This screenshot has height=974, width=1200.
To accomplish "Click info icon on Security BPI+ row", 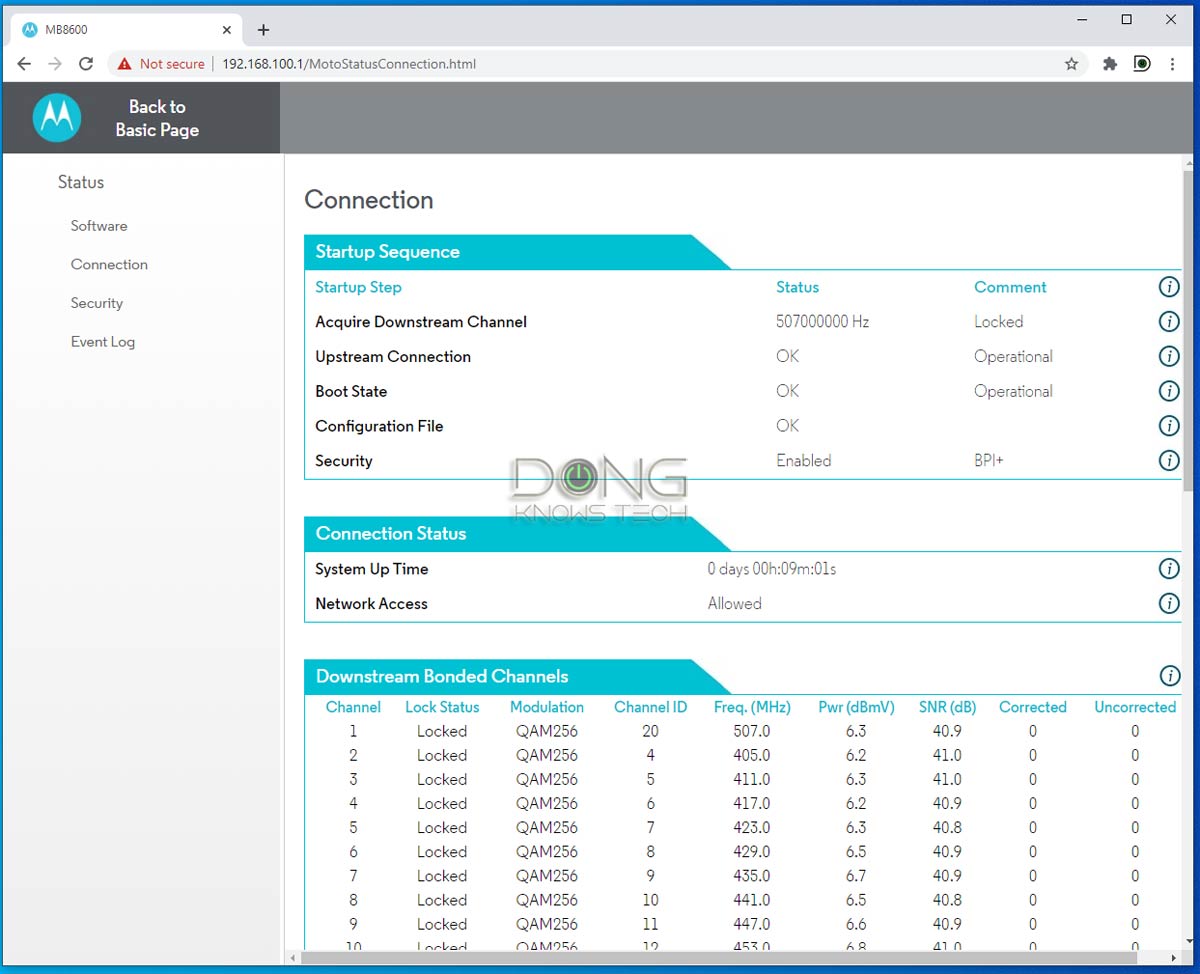I will tap(1168, 461).
